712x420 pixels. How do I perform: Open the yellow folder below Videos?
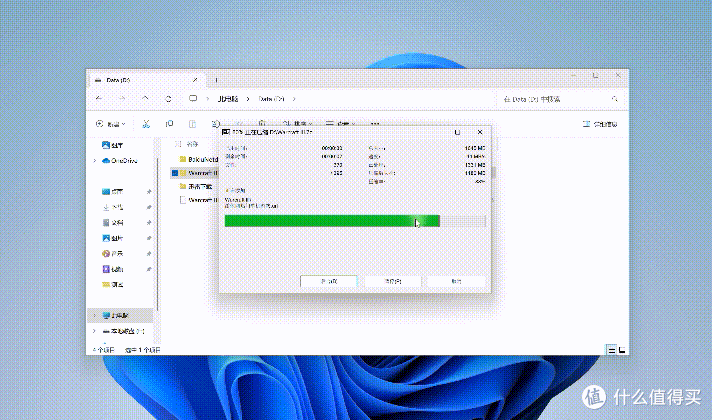[x=113, y=285]
